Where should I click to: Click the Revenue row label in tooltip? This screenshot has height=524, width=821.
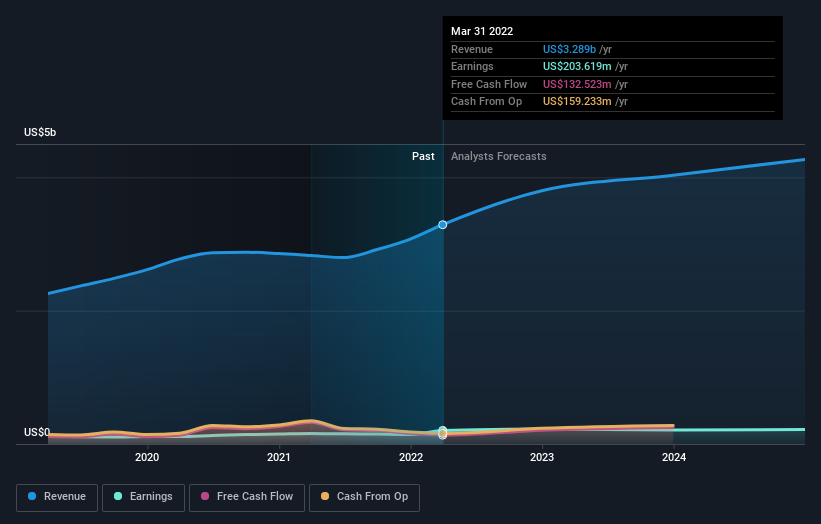[472, 49]
